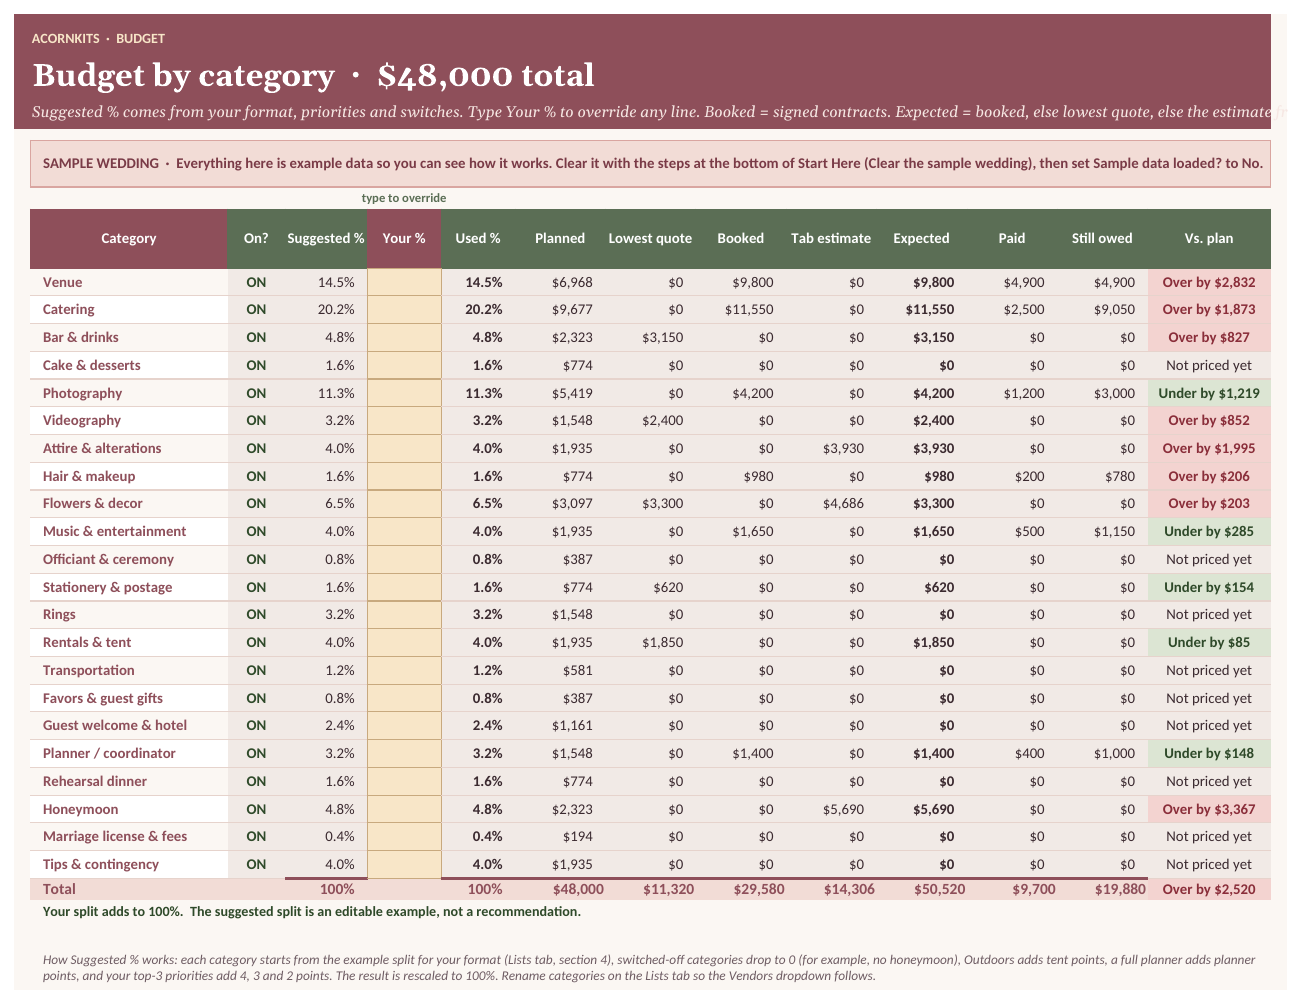Focus the Your % cell for Catering

tap(404, 309)
